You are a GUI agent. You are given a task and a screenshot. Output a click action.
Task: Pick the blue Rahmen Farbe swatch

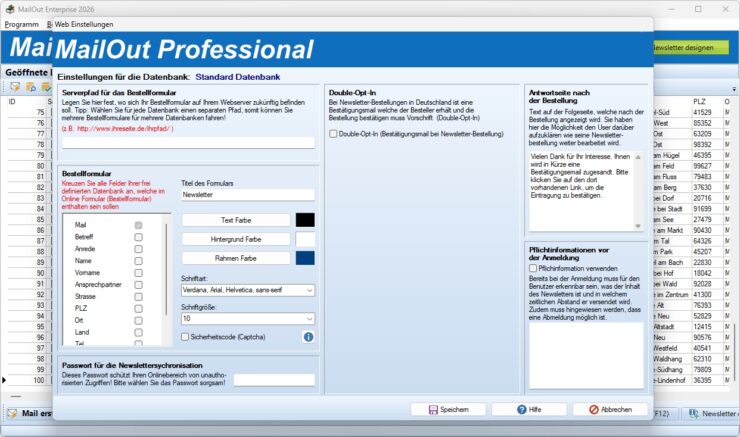pyautogui.click(x=305, y=258)
